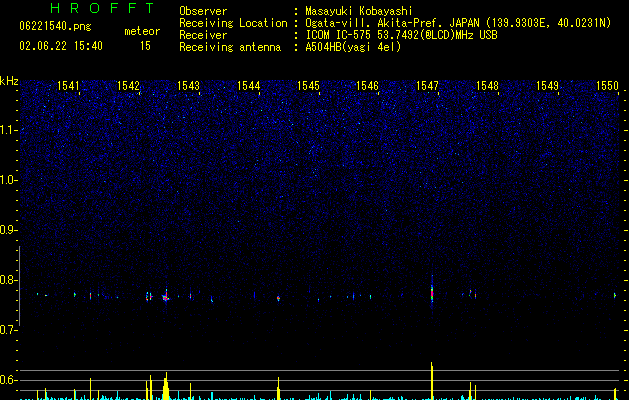The image size is (629, 400).
Task: Click the 1543 time marker
Action: pyautogui.click(x=188, y=86)
